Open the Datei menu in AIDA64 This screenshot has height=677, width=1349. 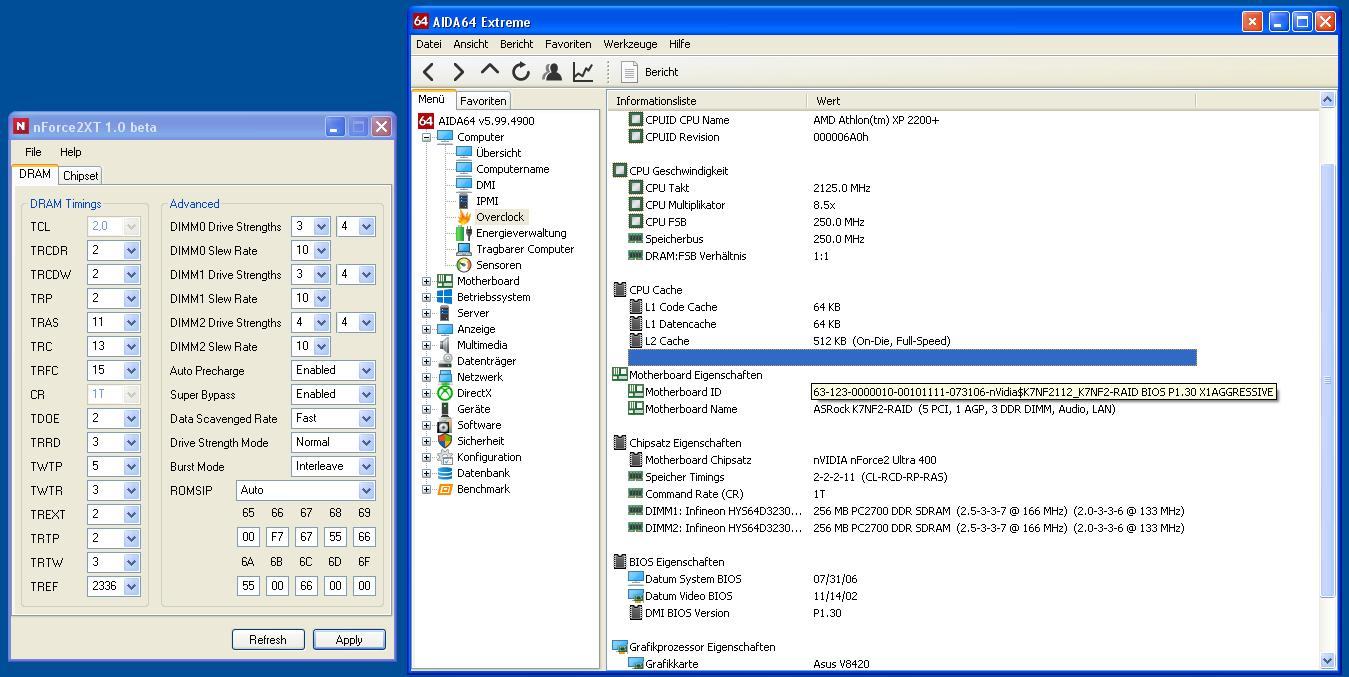pyautogui.click(x=429, y=44)
